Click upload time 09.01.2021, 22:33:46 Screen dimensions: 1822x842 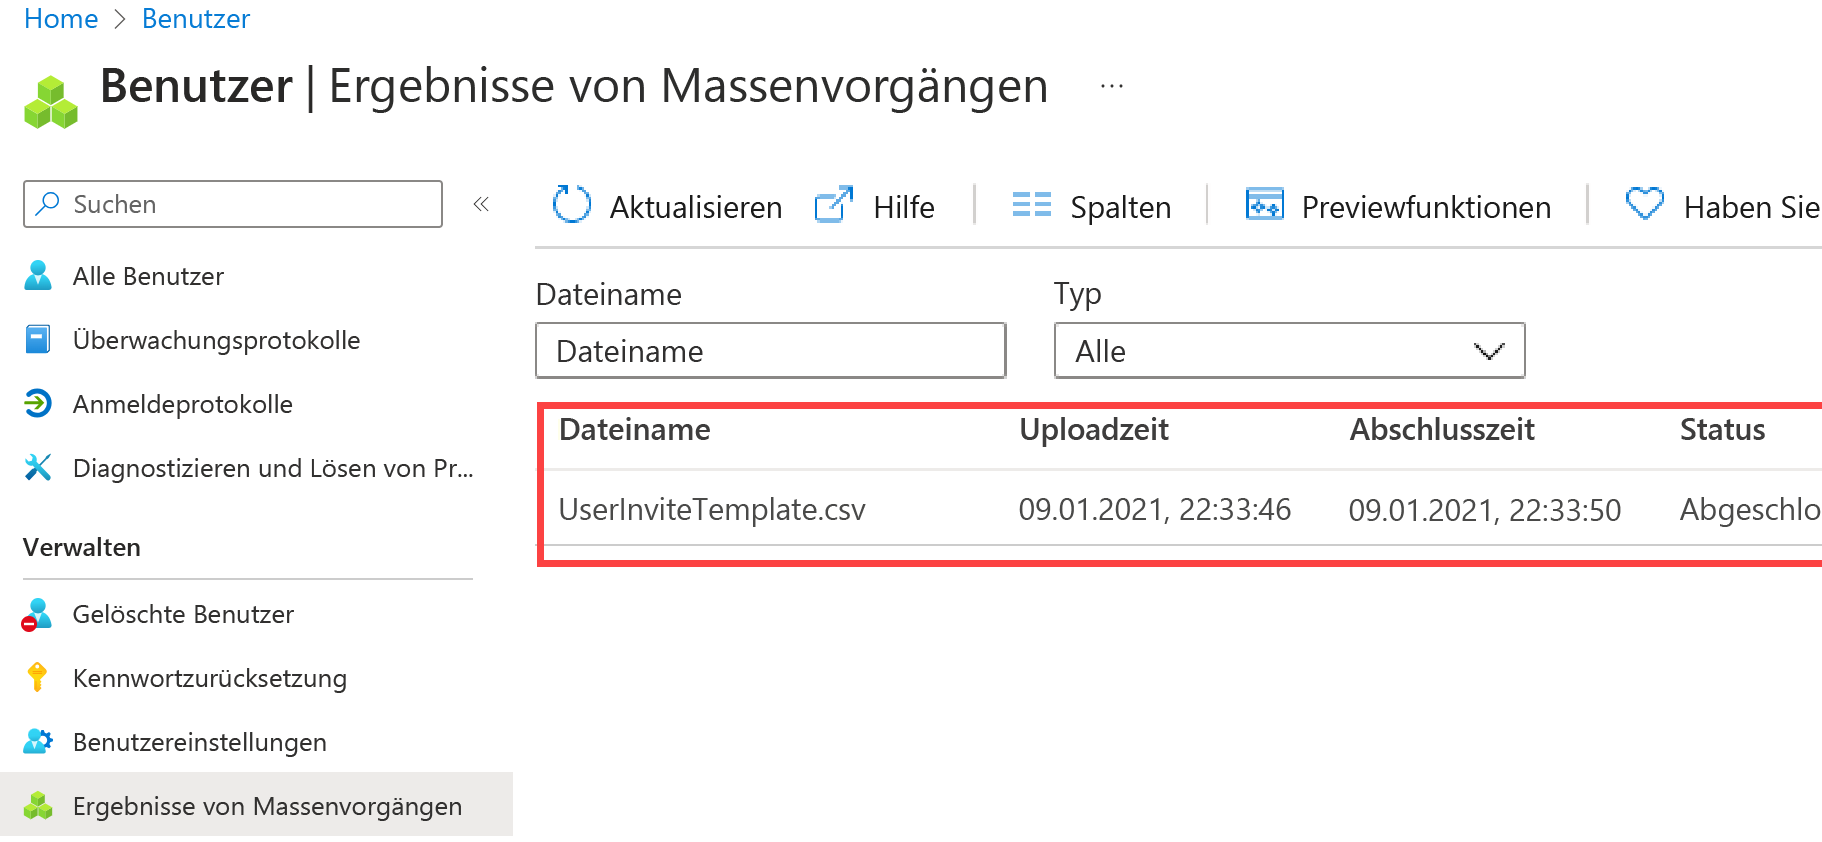point(1155,510)
